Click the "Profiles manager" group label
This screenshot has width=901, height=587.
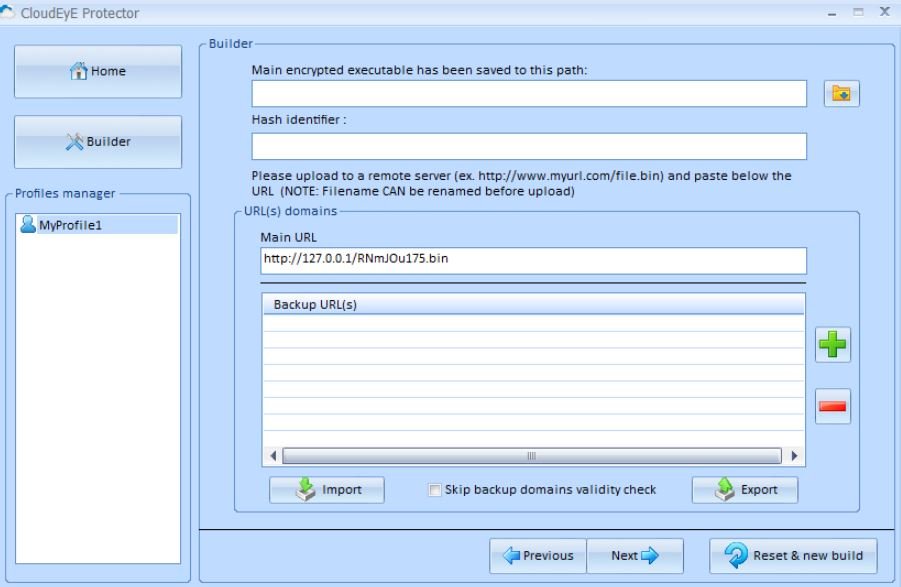tap(65, 194)
